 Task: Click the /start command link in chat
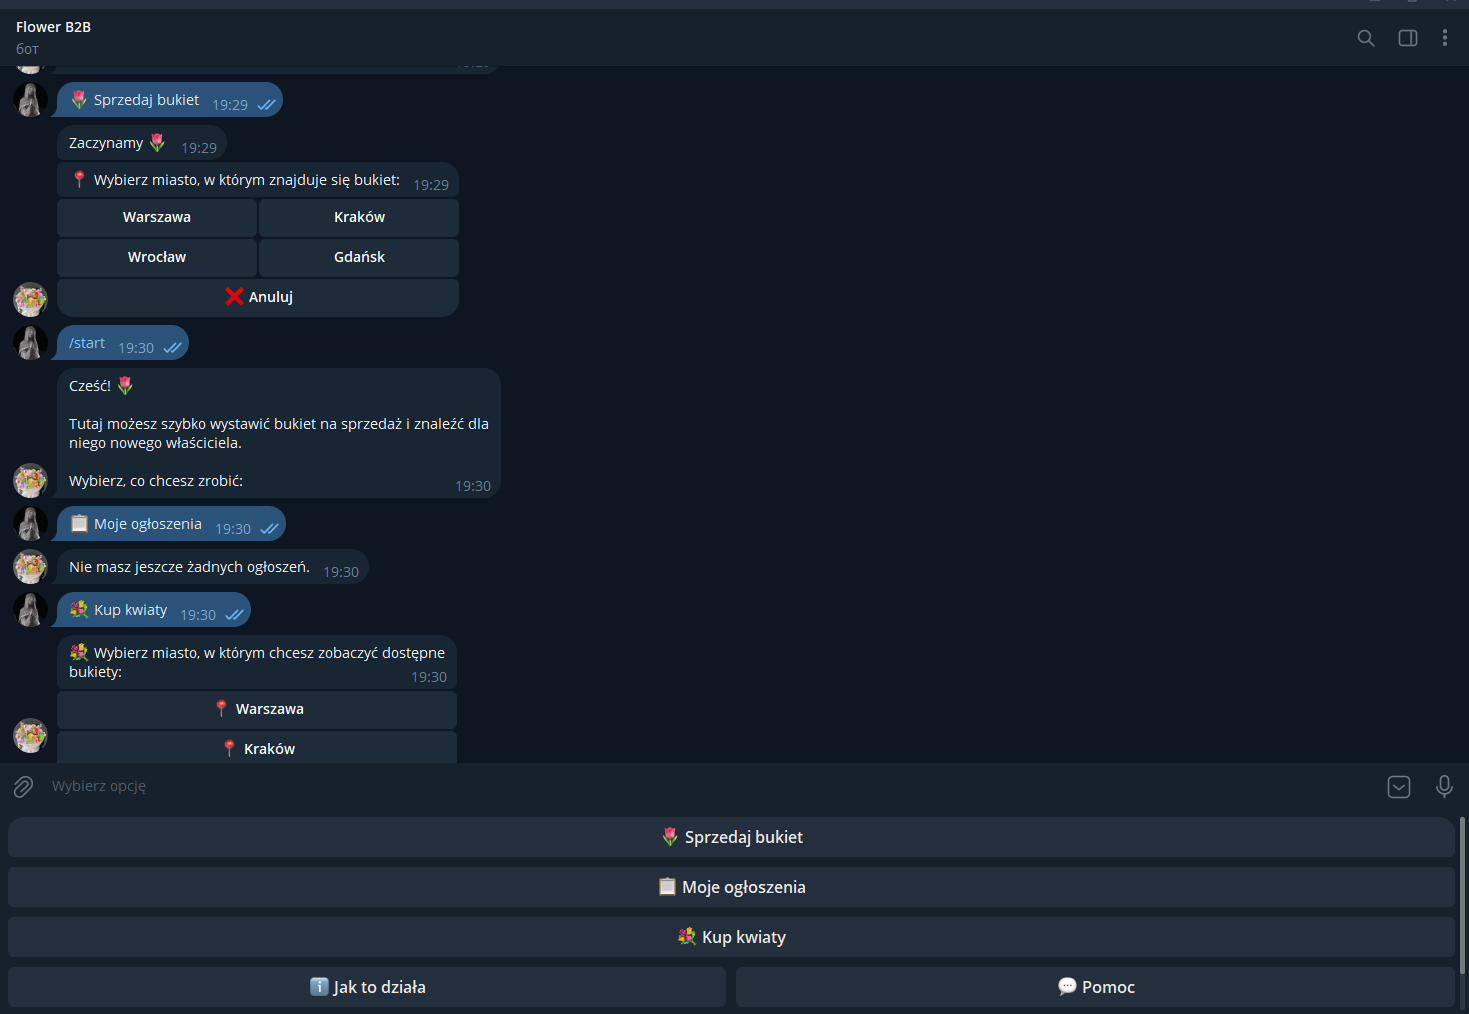point(87,343)
